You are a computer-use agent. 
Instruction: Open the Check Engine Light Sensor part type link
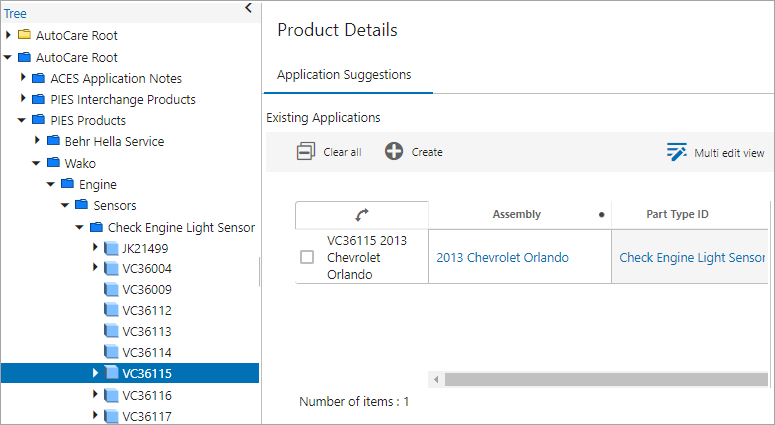point(692,257)
